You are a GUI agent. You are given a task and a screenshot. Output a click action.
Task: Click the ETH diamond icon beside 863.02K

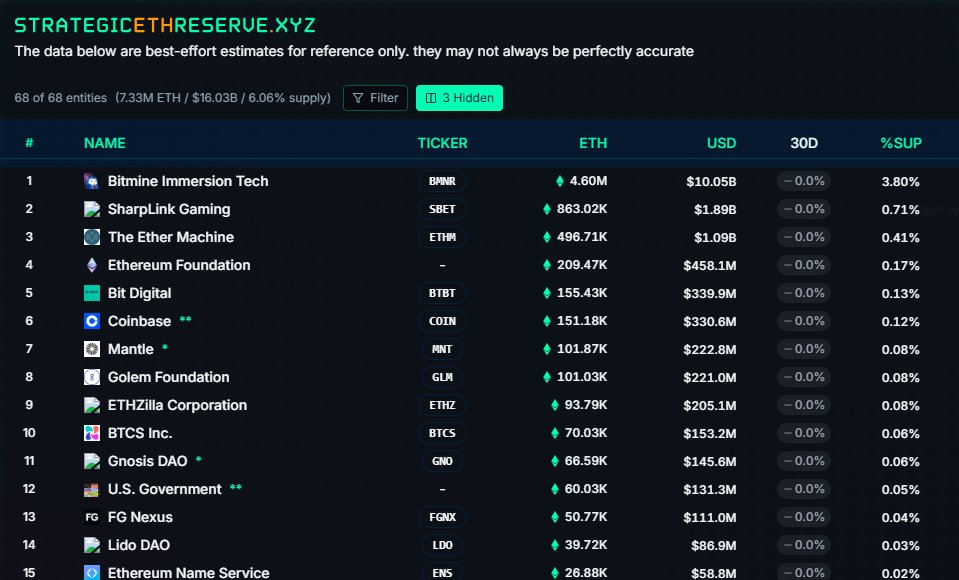coord(547,209)
